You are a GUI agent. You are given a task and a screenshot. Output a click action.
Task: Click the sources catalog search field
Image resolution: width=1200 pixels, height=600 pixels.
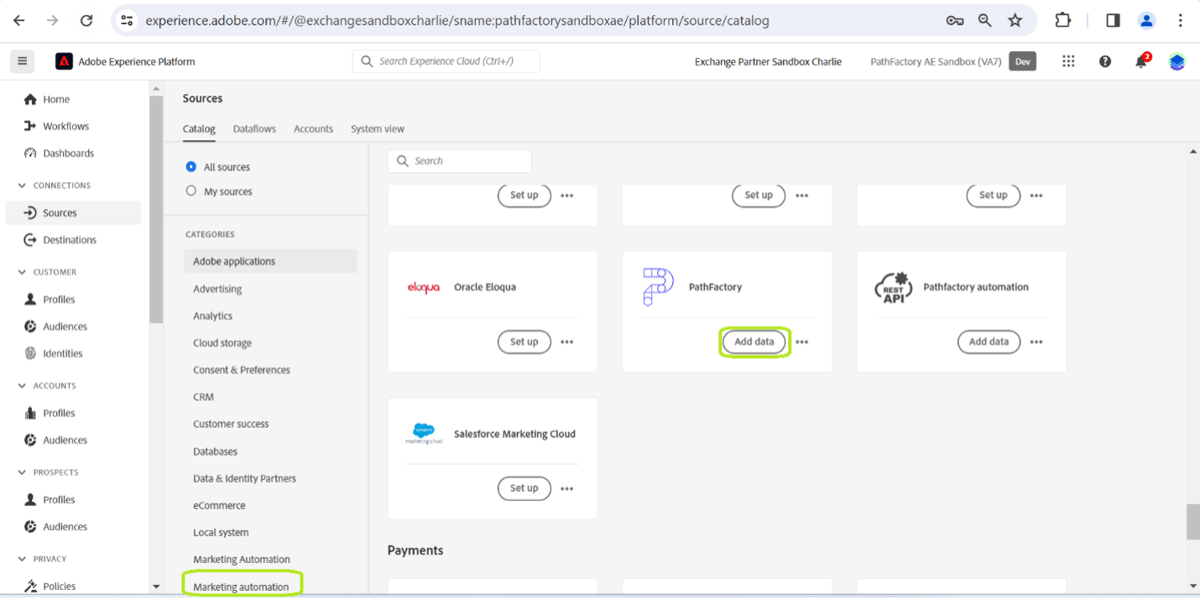(x=460, y=161)
